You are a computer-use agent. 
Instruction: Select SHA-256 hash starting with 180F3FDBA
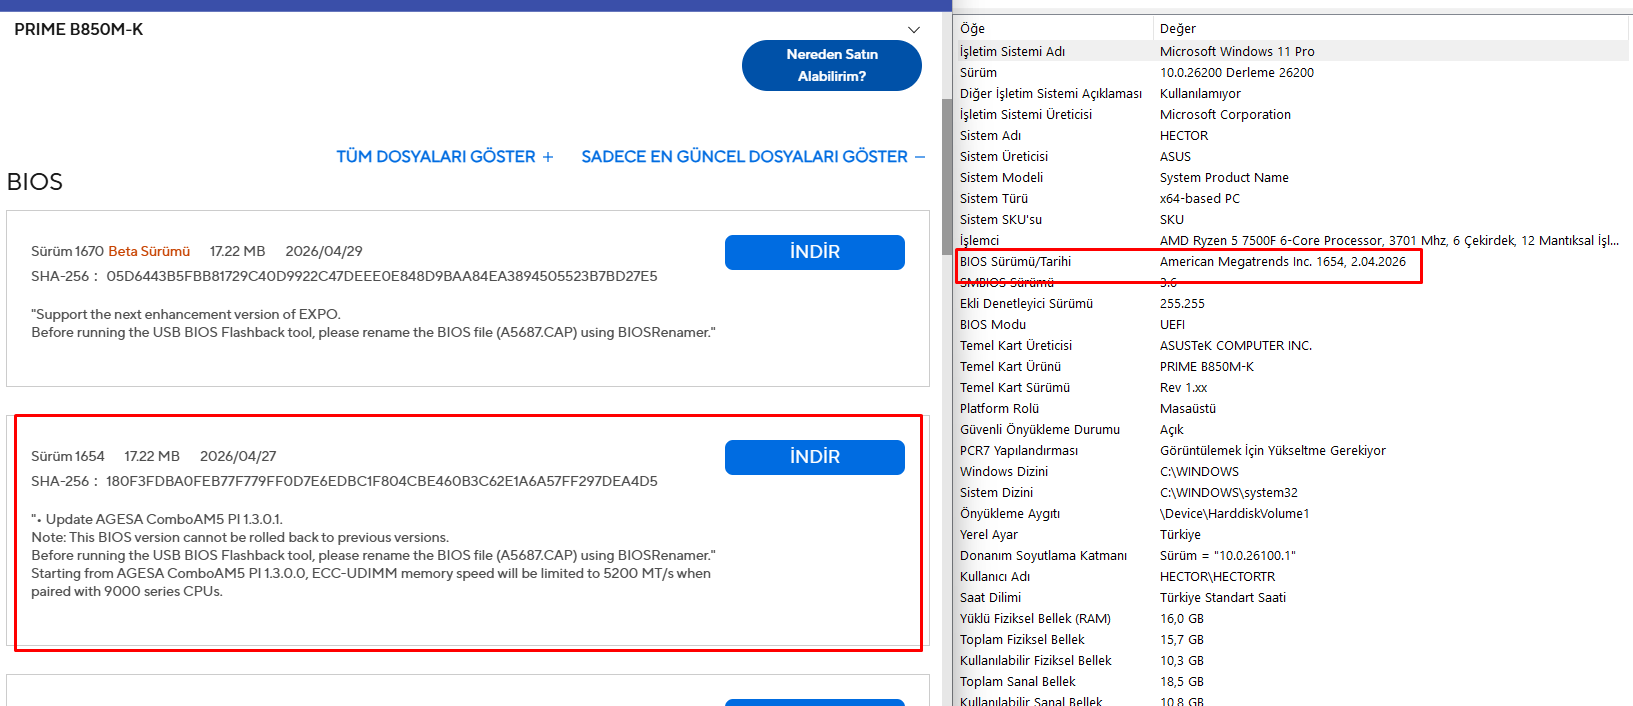pyautogui.click(x=382, y=481)
